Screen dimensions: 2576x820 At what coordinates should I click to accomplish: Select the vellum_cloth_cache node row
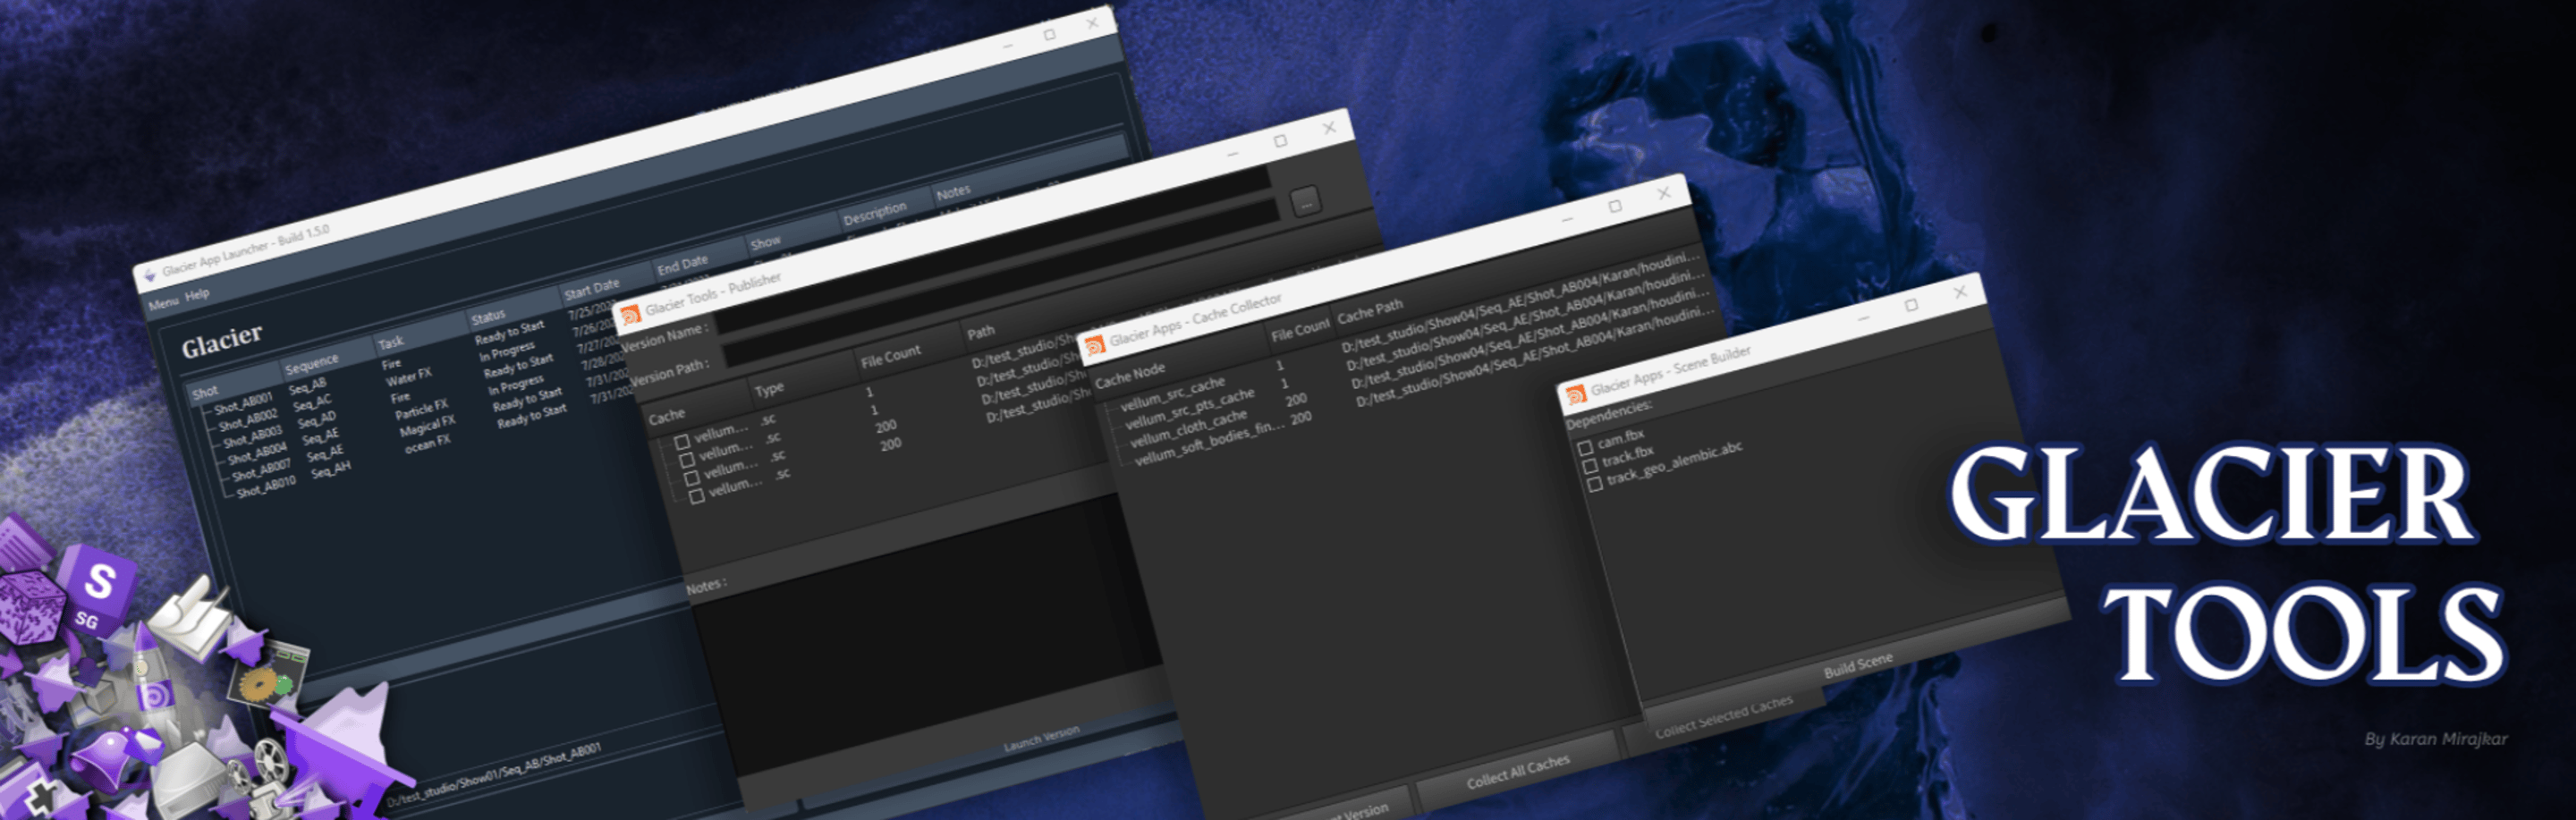[x=1188, y=428]
